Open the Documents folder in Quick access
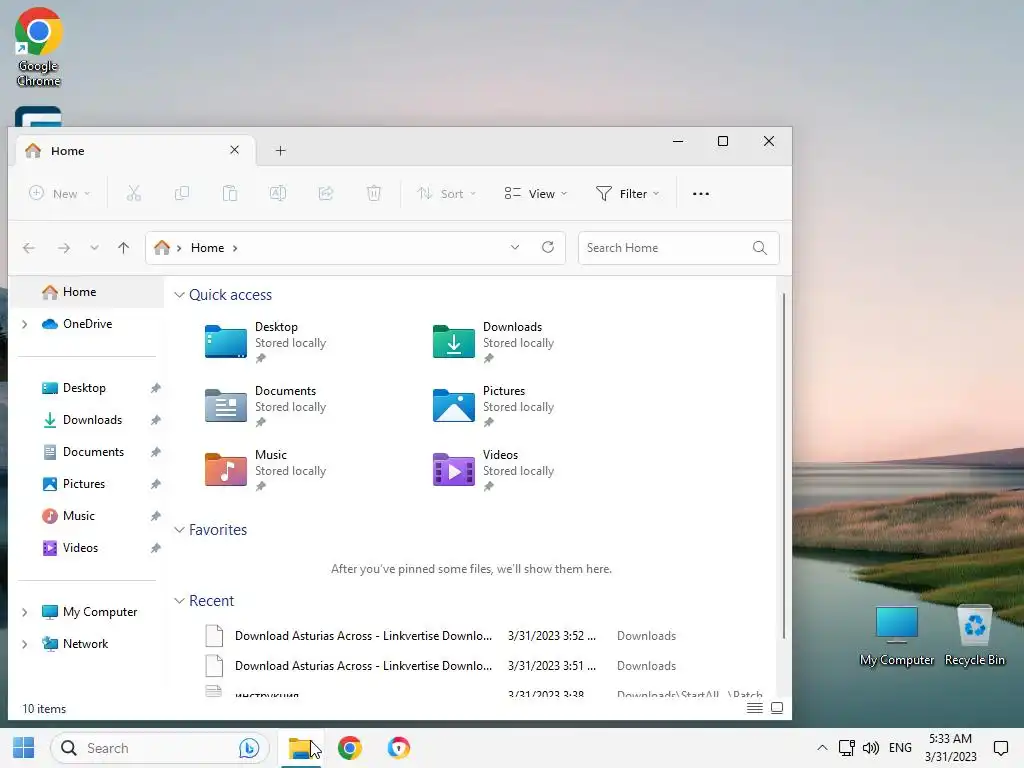The image size is (1024, 768). 264,406
